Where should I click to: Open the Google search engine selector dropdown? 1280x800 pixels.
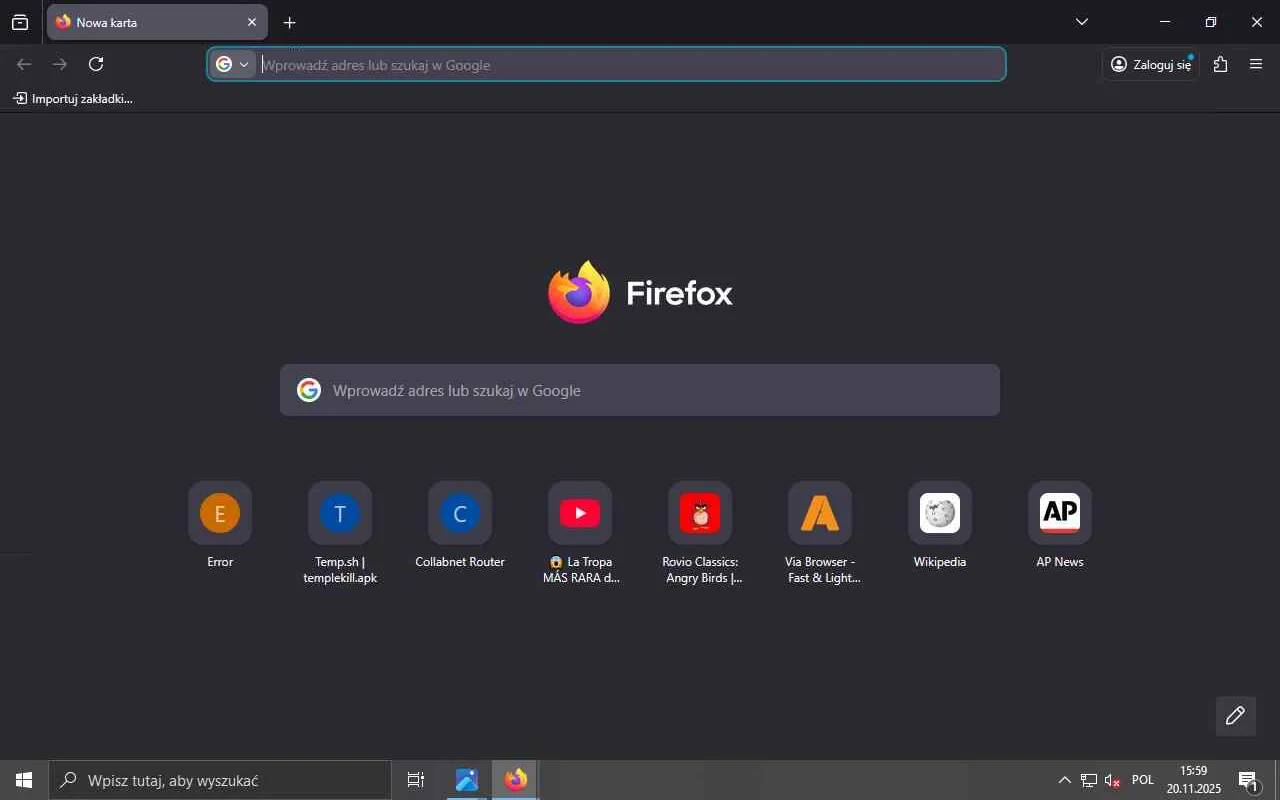click(x=232, y=64)
